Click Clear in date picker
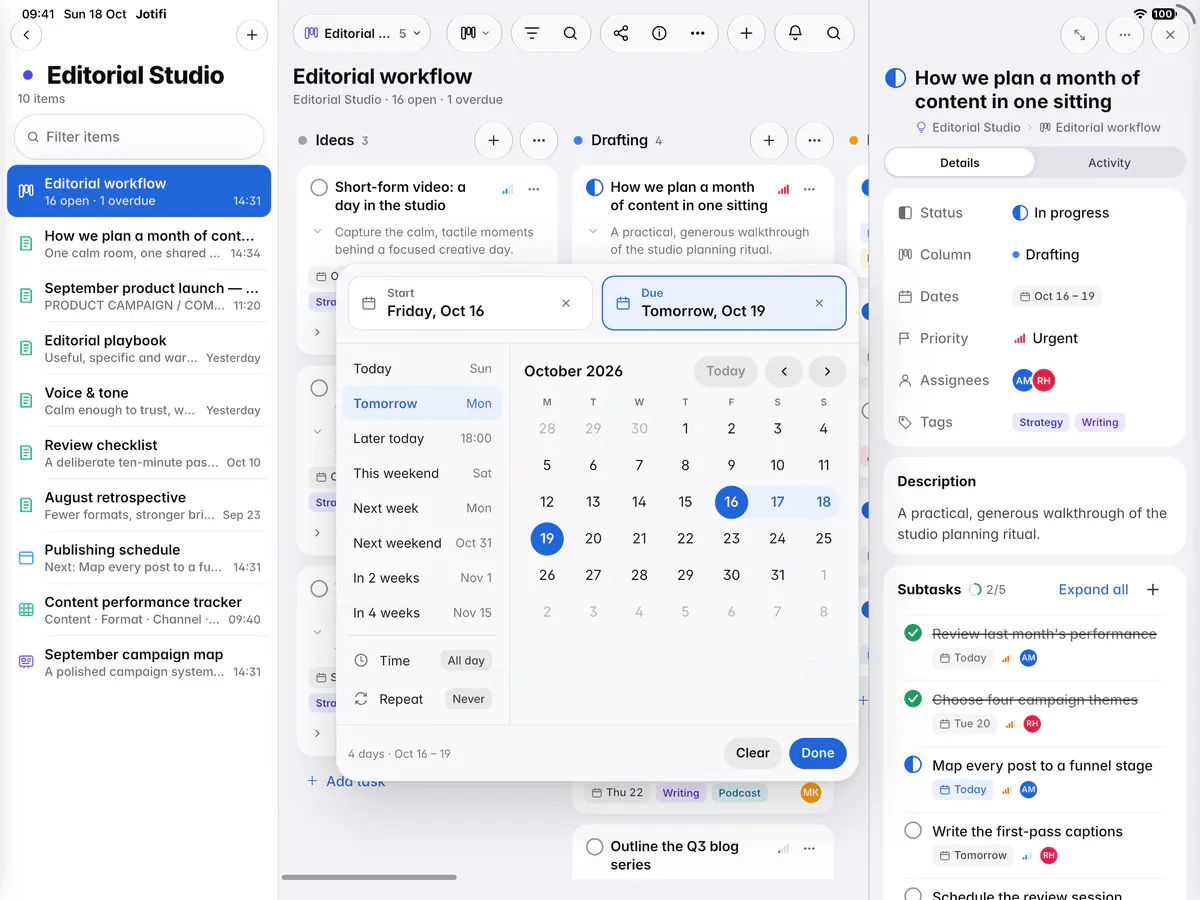 (753, 753)
